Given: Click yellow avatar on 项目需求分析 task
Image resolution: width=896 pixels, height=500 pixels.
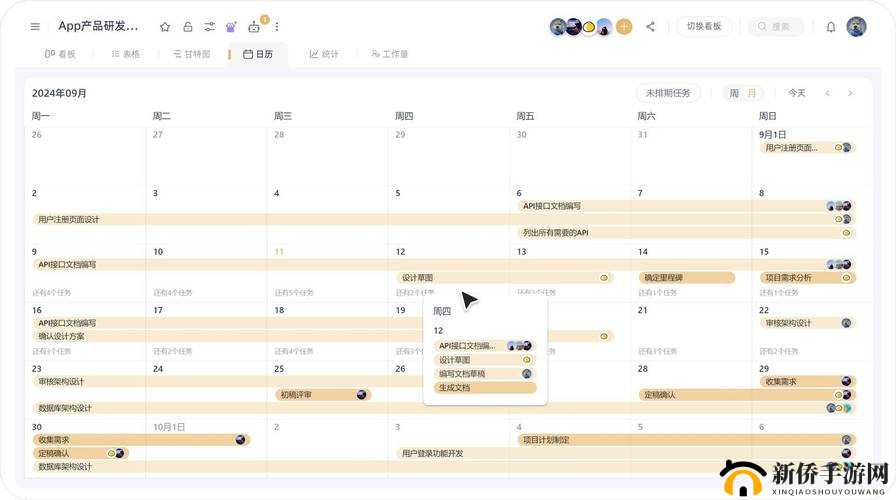Looking at the screenshot, I should 847,278.
